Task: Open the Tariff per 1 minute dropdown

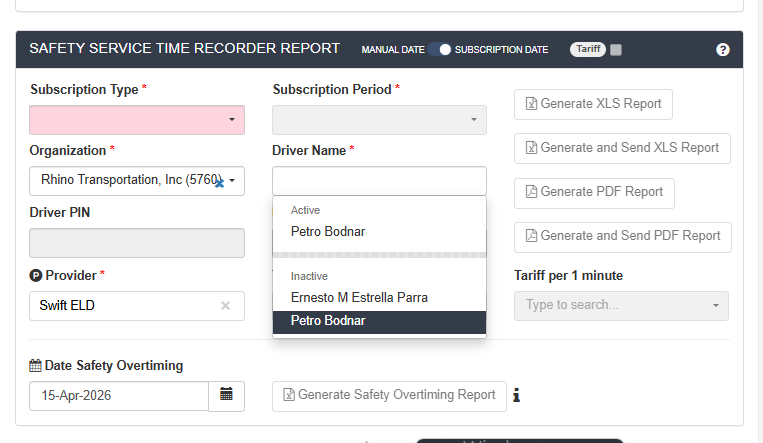Action: pyautogui.click(x=621, y=305)
